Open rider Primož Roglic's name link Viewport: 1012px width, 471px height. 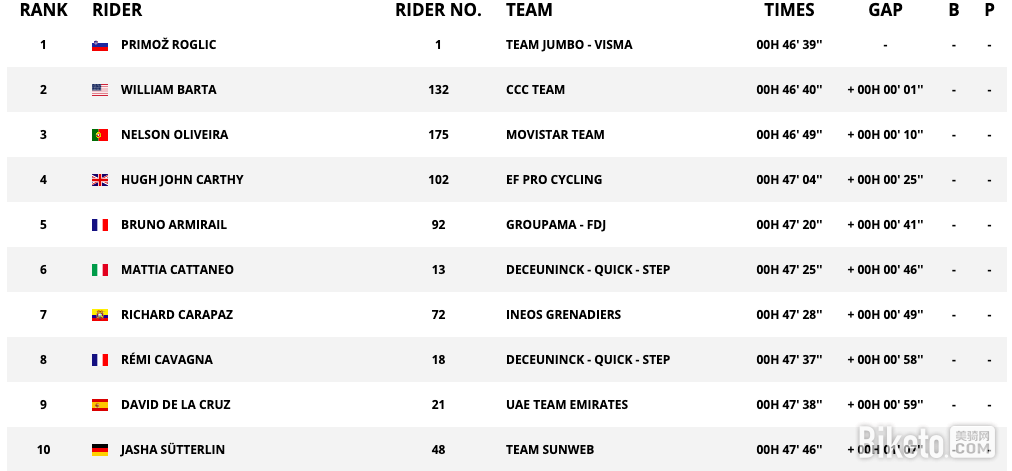[168, 45]
